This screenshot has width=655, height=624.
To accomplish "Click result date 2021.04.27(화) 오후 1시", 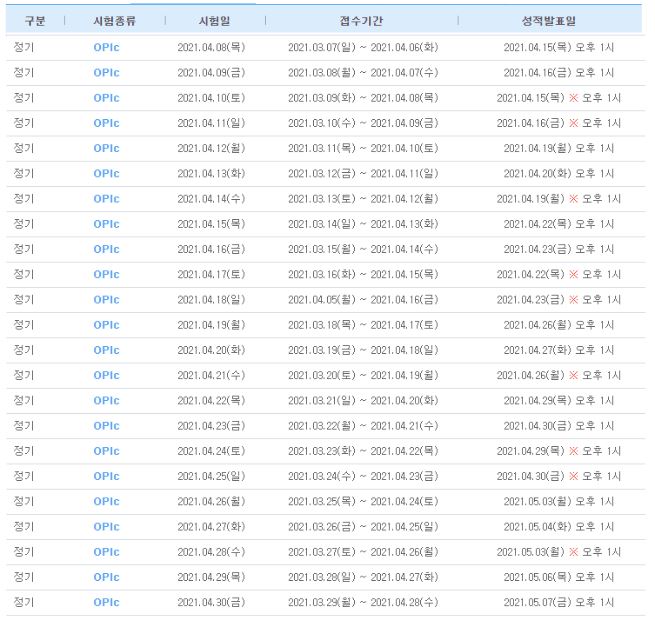I will [x=559, y=350].
